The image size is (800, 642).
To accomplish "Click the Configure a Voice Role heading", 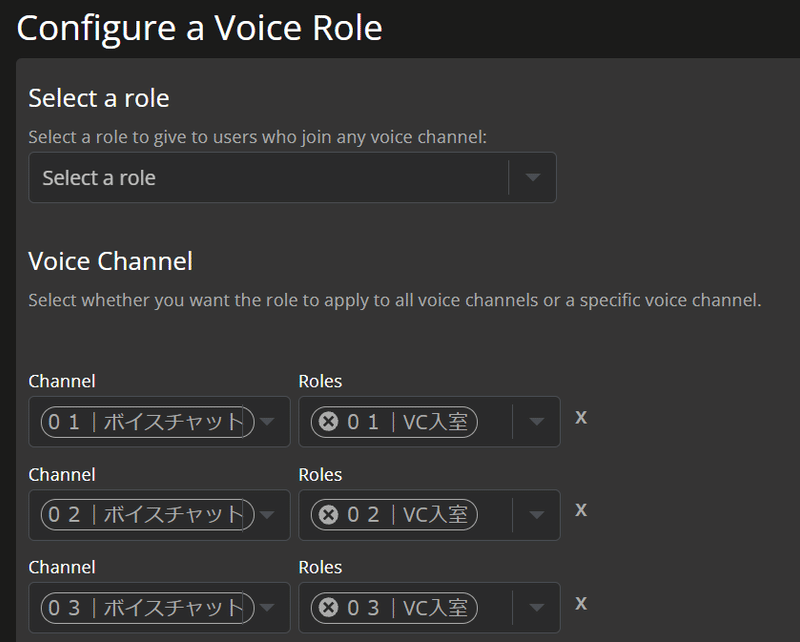I will (x=199, y=28).
